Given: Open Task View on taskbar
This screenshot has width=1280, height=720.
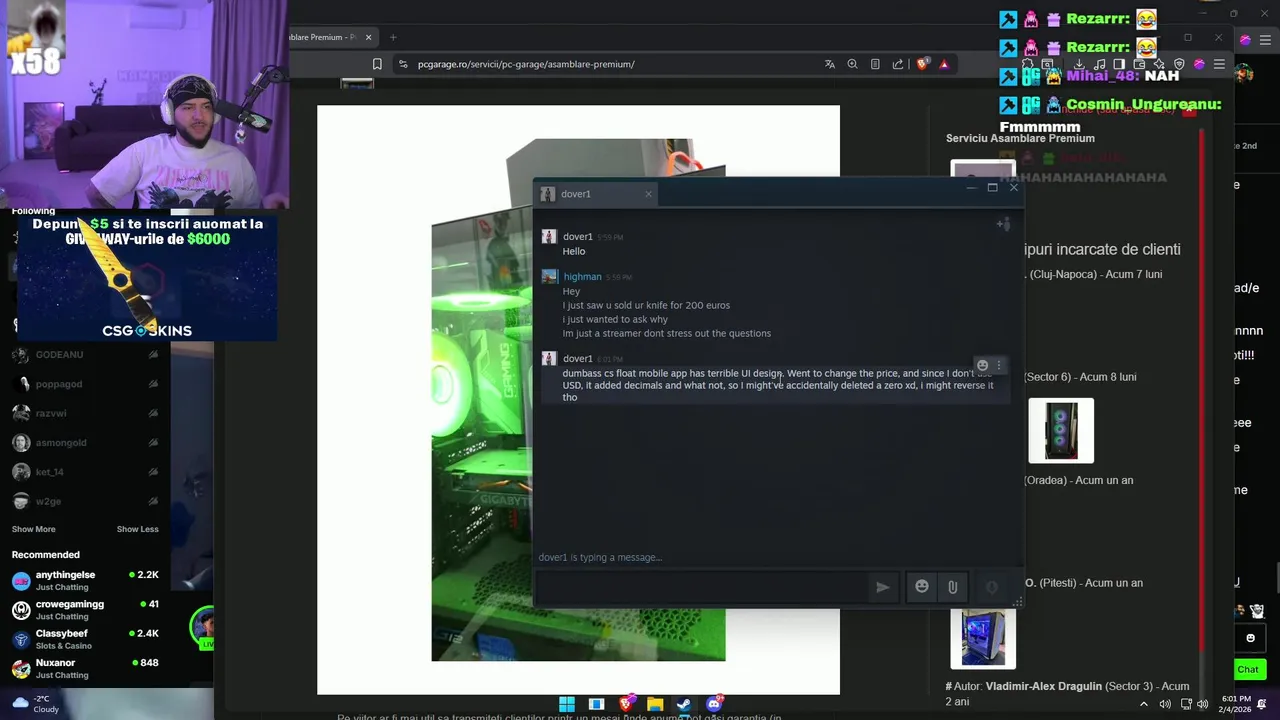Looking at the screenshot, I should [596, 704].
